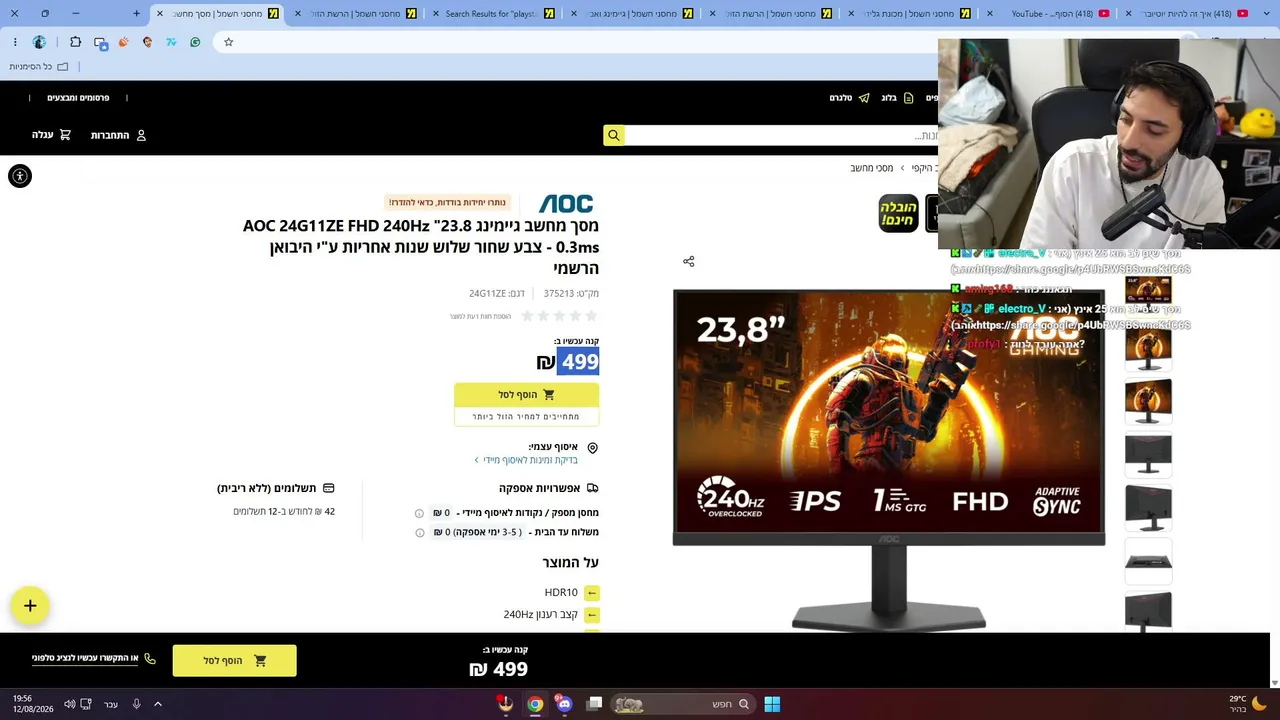The image size is (1280, 720).
Task: Open the Chrome profile avatar
Action: (39, 42)
